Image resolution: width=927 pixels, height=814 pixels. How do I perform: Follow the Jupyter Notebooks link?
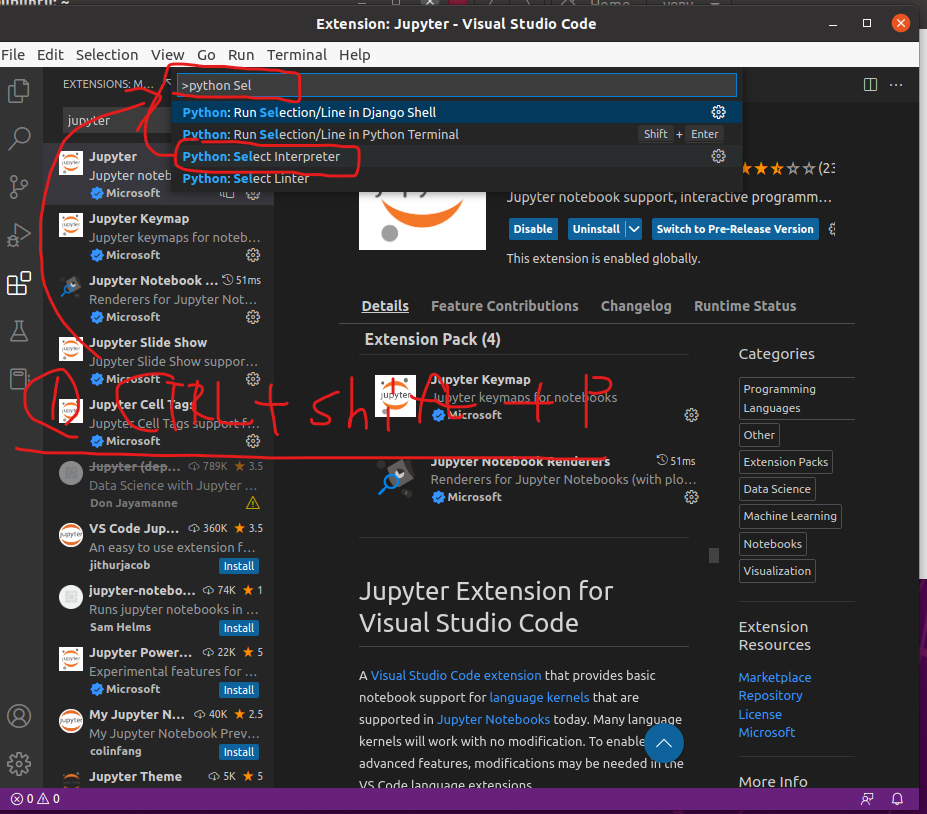click(x=493, y=719)
